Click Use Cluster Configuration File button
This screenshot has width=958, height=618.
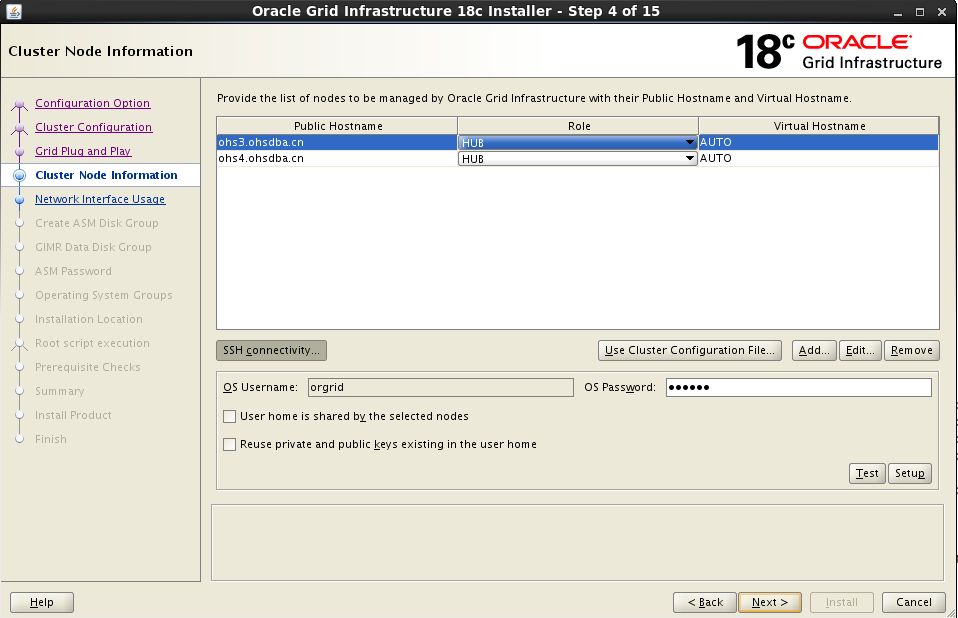point(690,351)
